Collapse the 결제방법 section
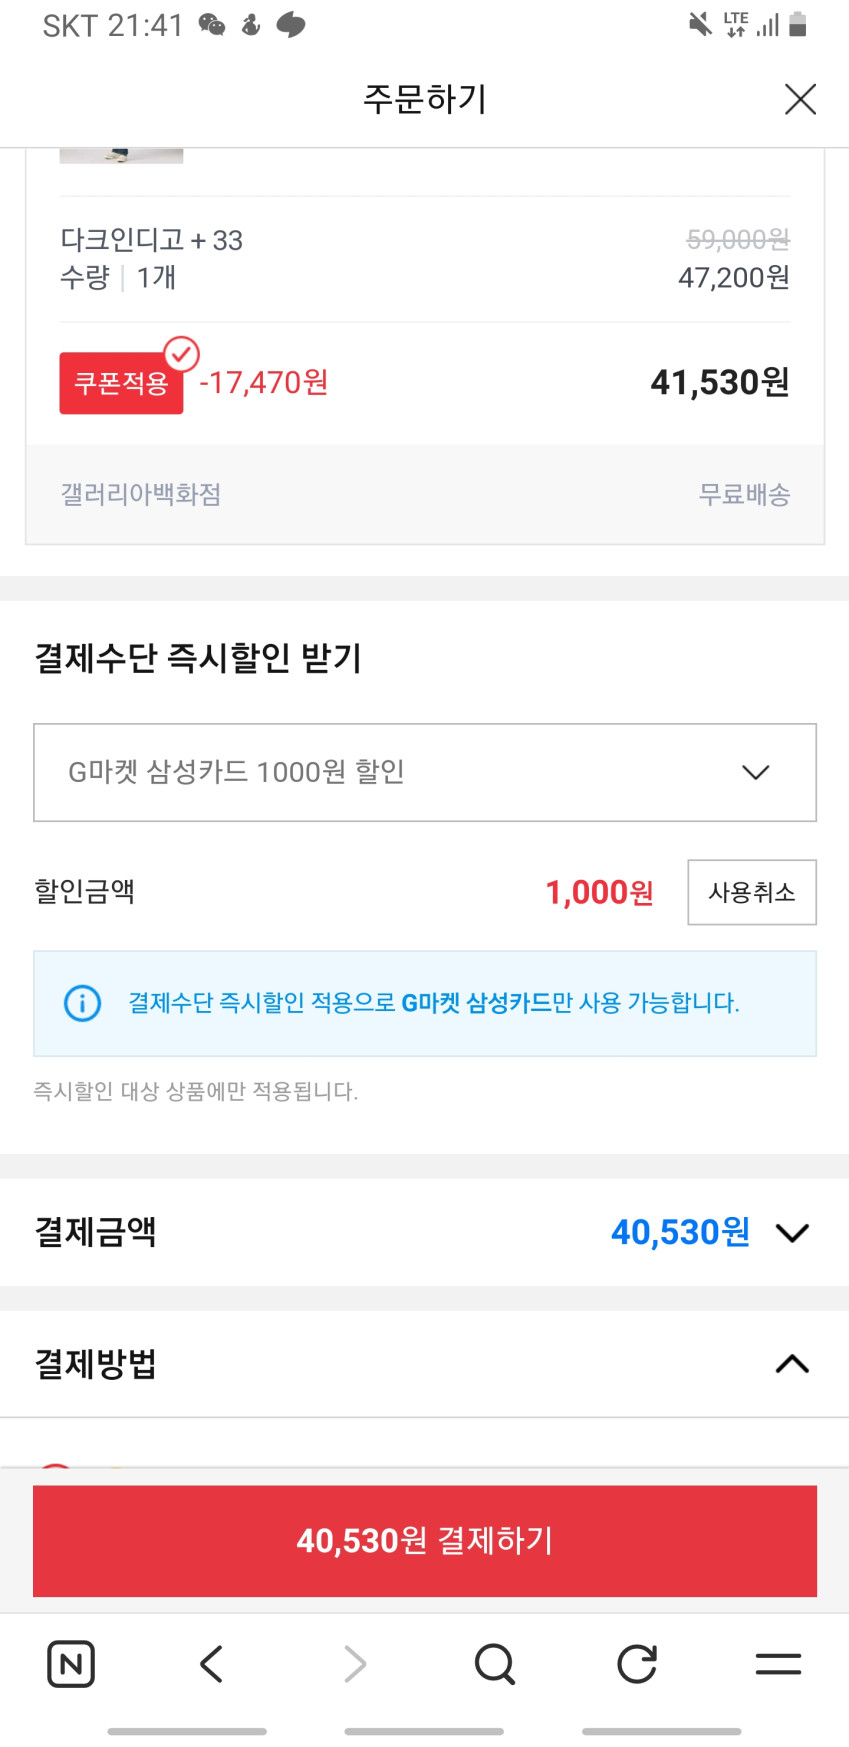Image resolution: width=849 pixels, height=1747 pixels. coord(792,1364)
